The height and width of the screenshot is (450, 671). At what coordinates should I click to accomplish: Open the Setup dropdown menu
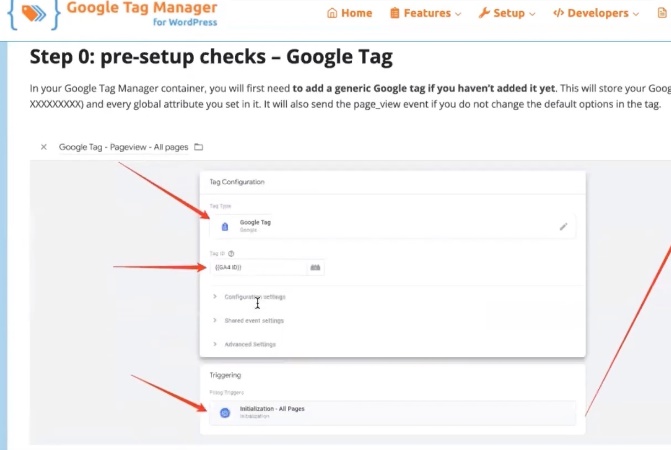pos(507,13)
